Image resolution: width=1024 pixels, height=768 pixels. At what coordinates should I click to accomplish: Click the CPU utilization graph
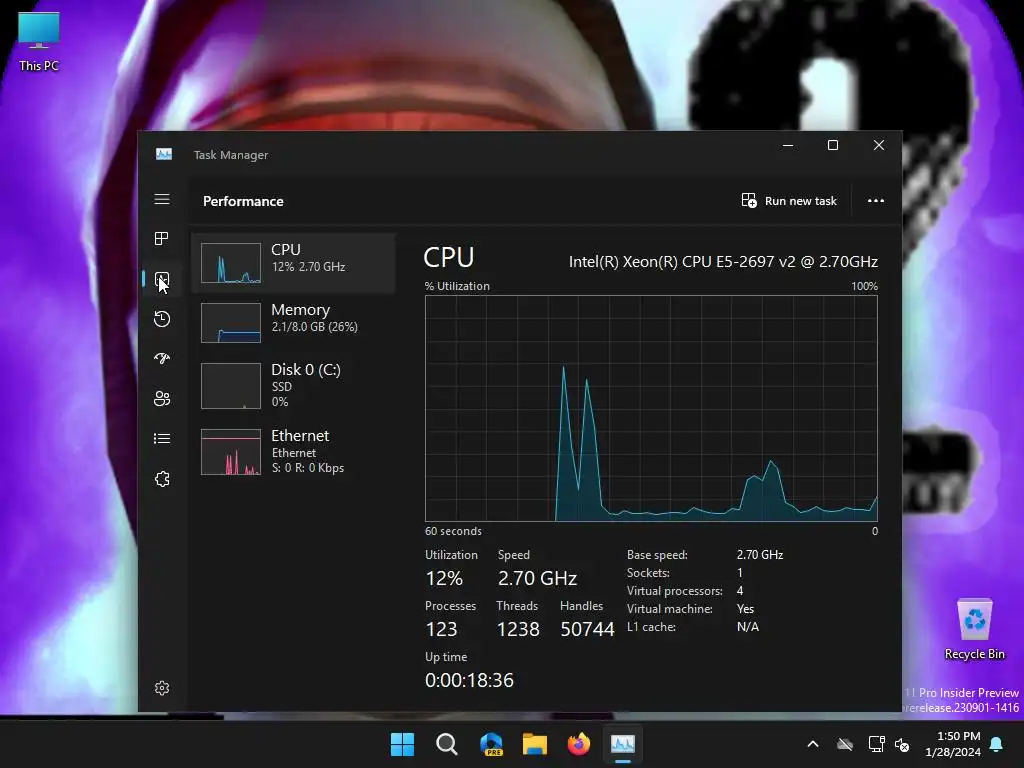point(651,409)
